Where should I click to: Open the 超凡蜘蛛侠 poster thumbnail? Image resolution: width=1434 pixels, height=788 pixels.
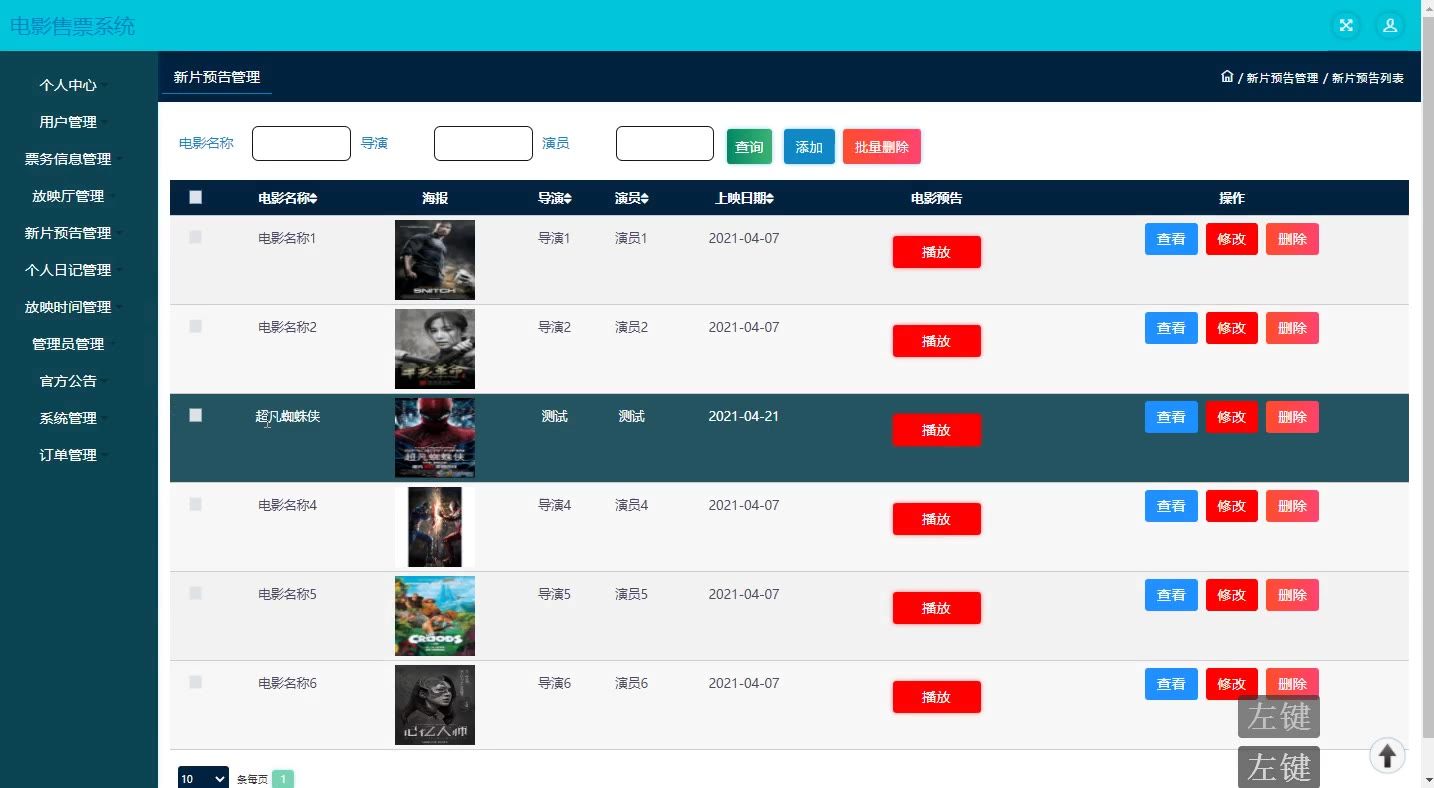(x=435, y=438)
